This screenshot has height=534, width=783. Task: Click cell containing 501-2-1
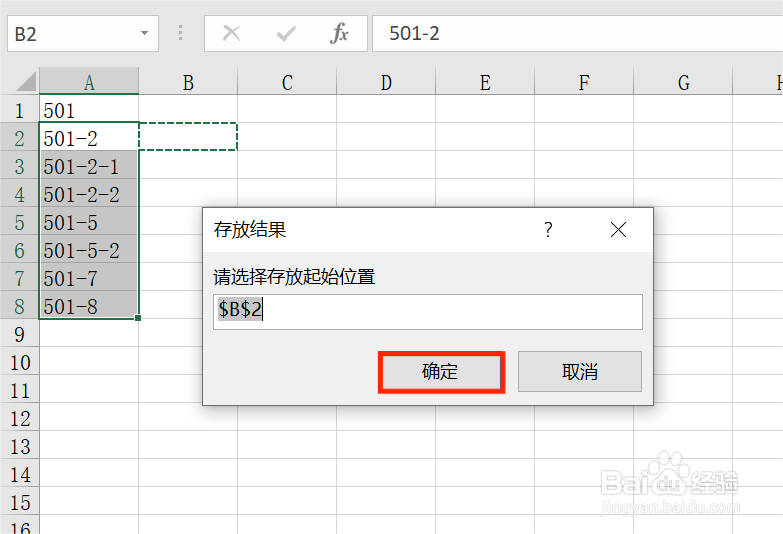tap(89, 166)
